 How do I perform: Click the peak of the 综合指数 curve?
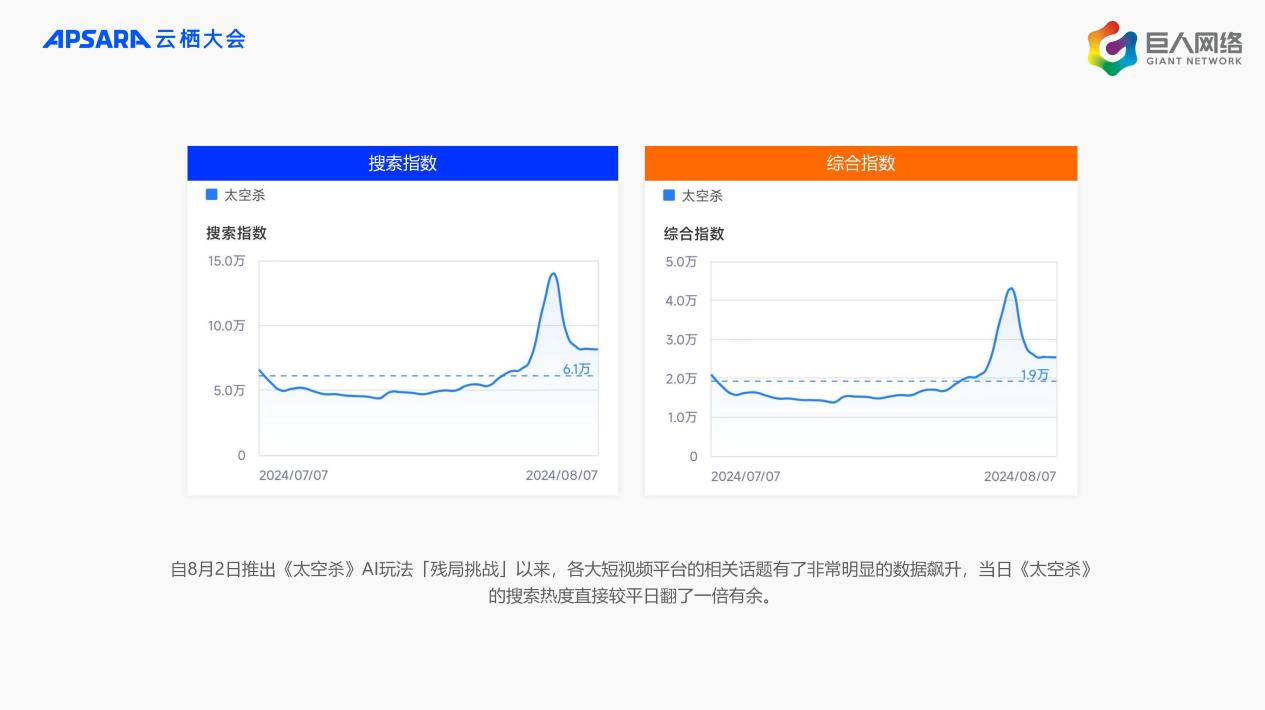1011,289
